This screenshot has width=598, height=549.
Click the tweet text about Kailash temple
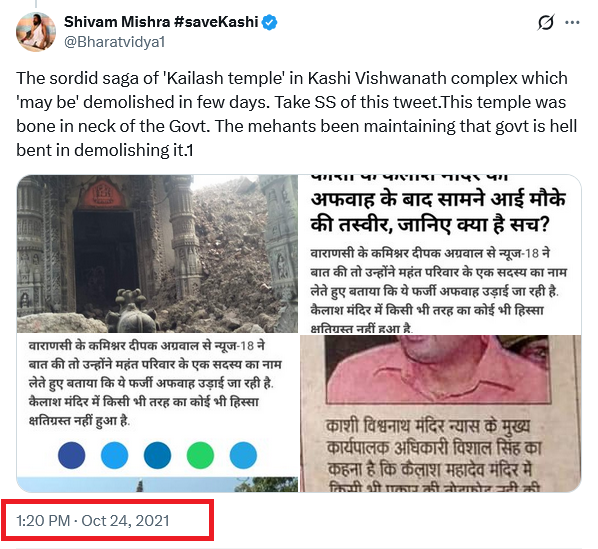296,114
